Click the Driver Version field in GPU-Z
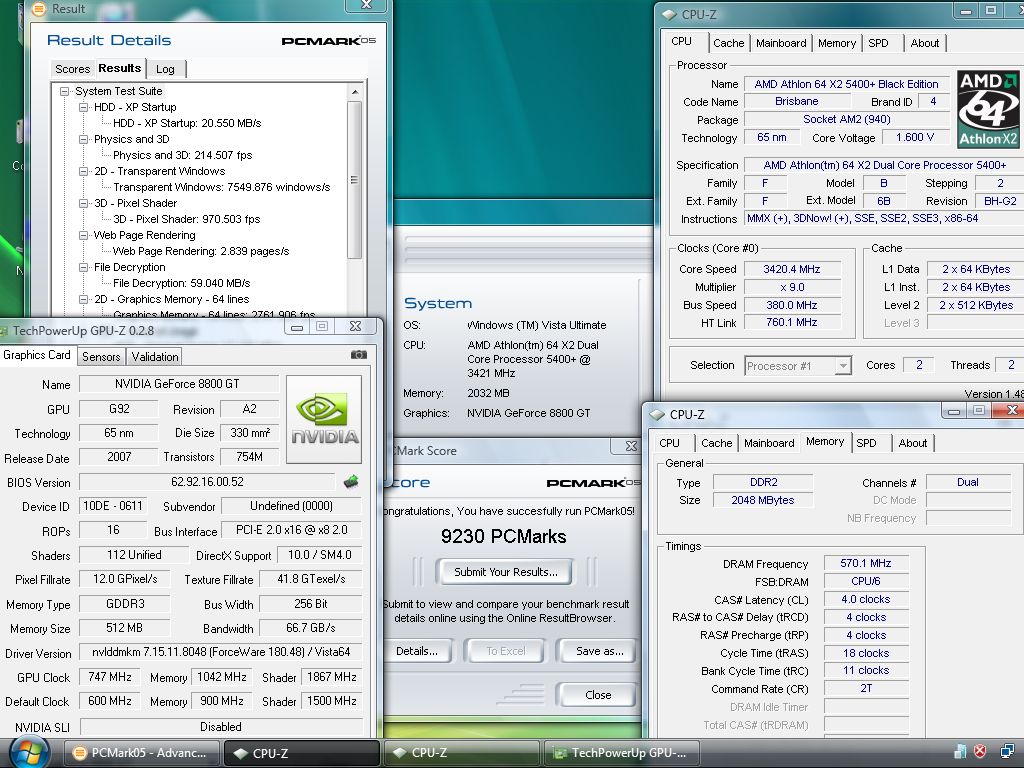 [x=221, y=652]
